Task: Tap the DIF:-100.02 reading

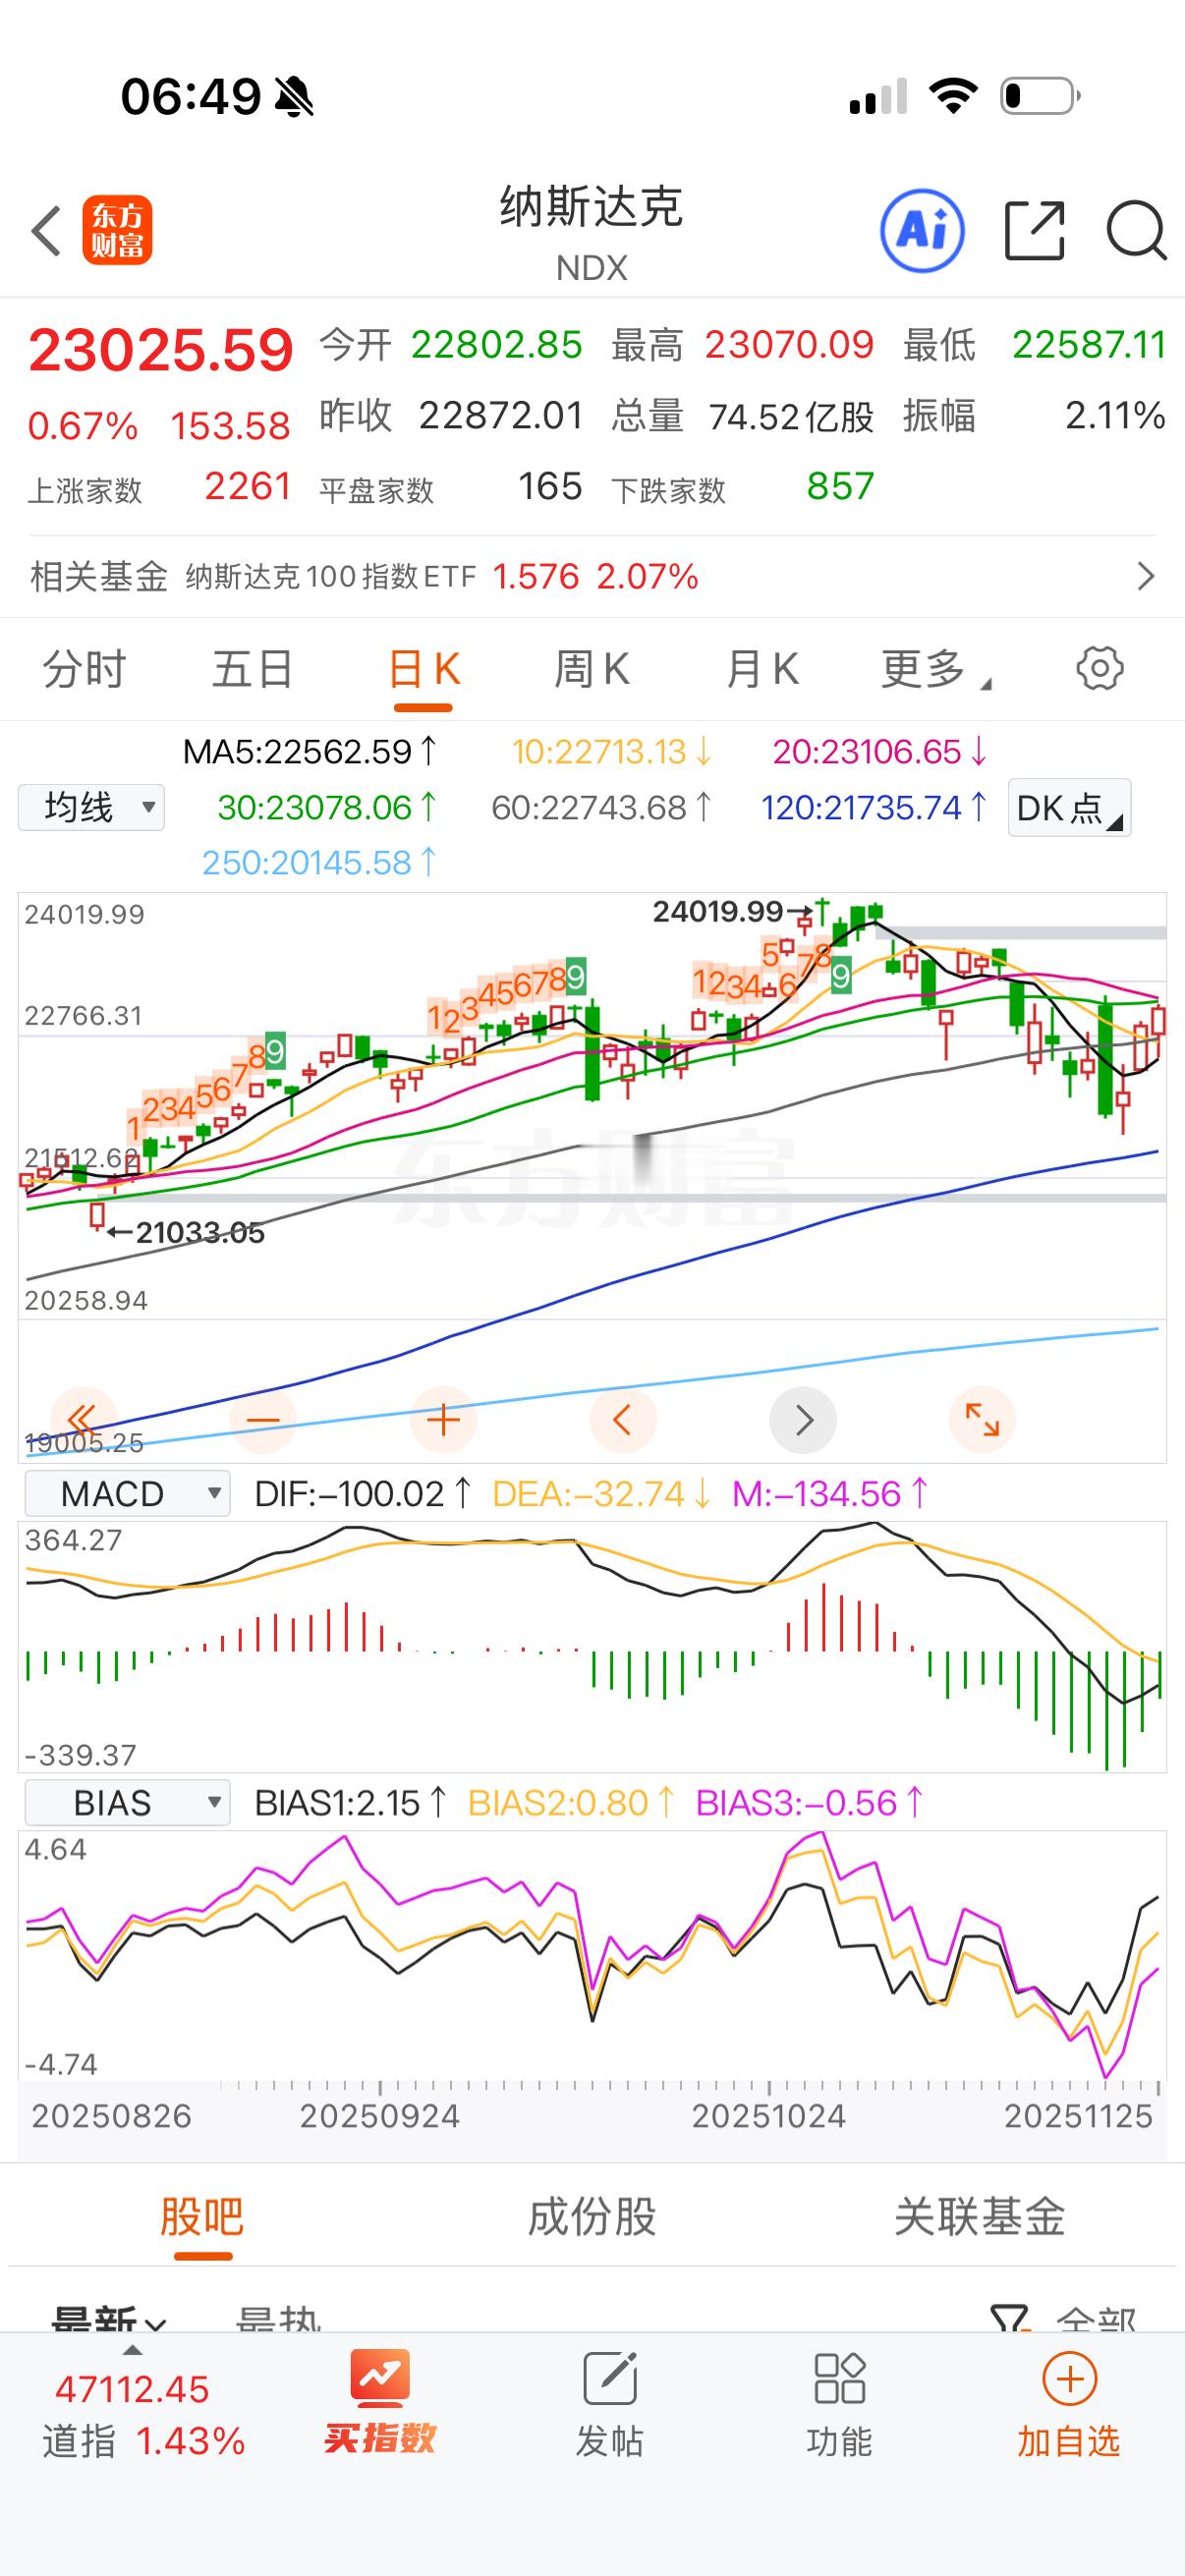Action: pos(363,1493)
